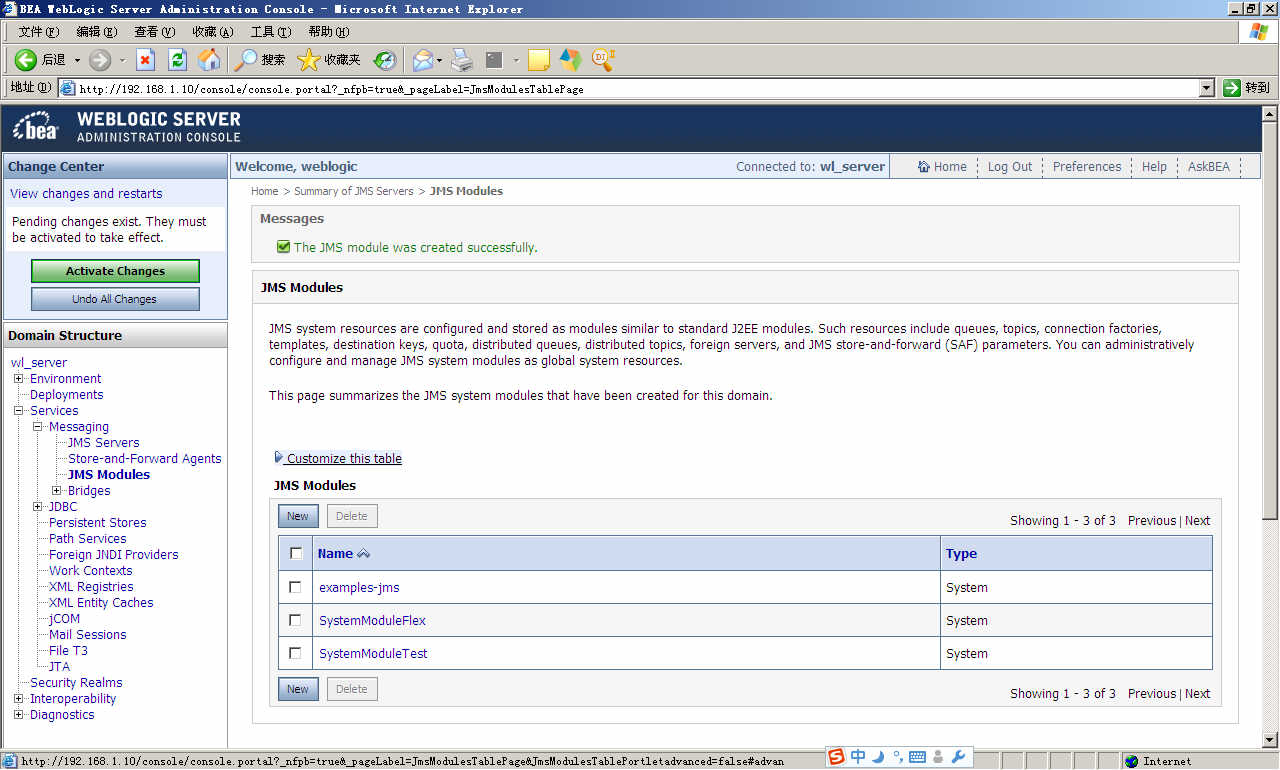
Task: Click the Internet zone globe in the status bar
Action: pos(1131,761)
